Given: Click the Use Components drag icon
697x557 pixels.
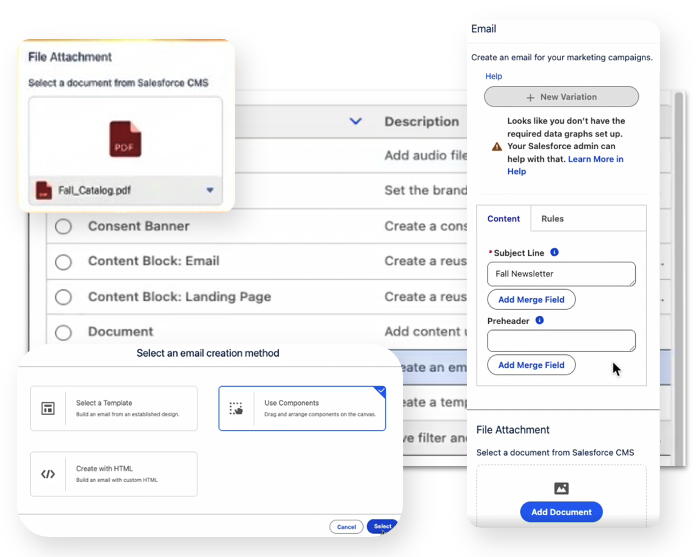Looking at the screenshot, I should click(x=236, y=408).
